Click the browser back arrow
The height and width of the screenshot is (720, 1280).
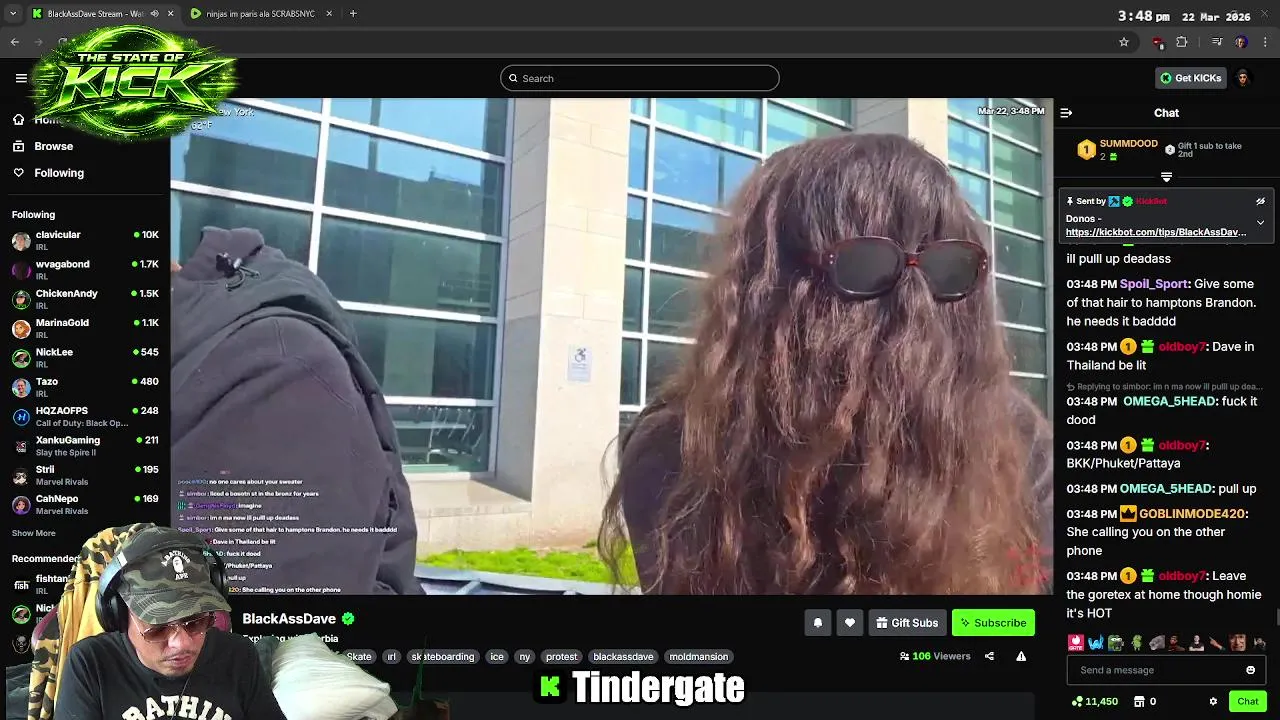pyautogui.click(x=15, y=42)
